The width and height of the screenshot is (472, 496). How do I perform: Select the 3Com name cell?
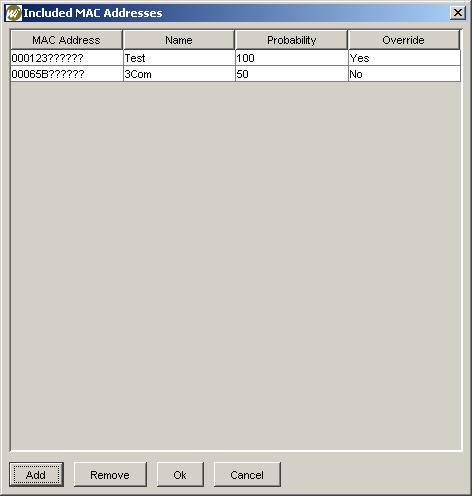click(x=179, y=74)
